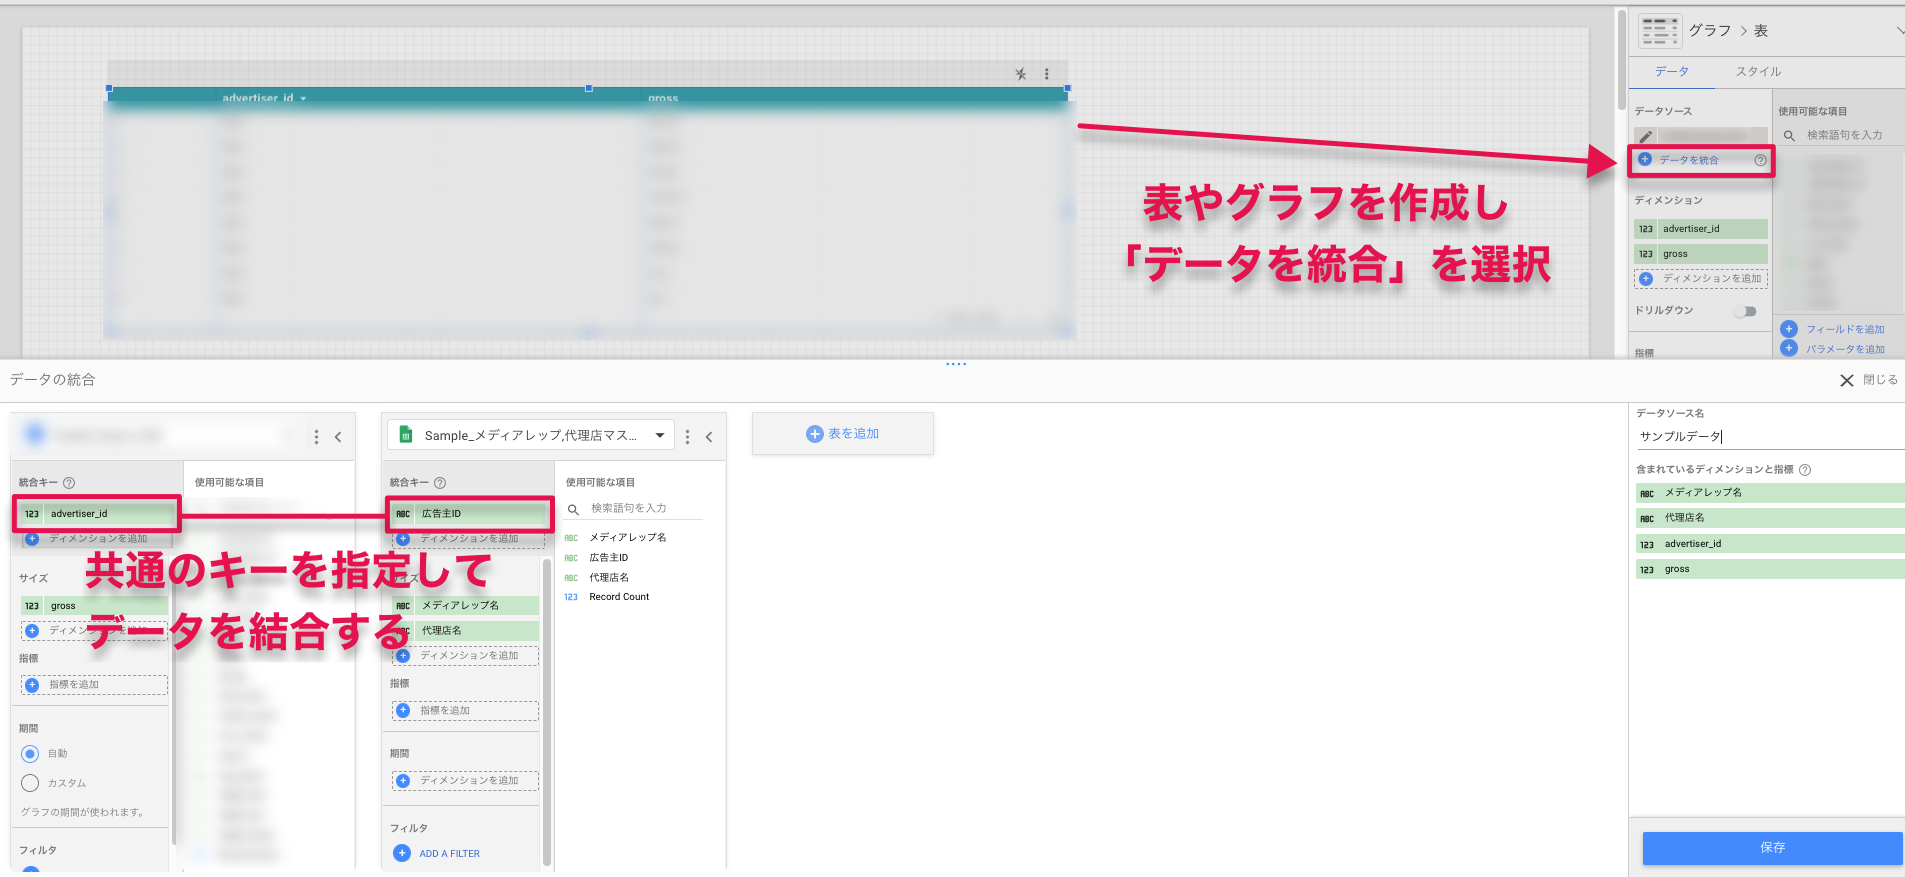Screen dimensions: 1905x877
Task: Click the 保存 button
Action: [1772, 848]
